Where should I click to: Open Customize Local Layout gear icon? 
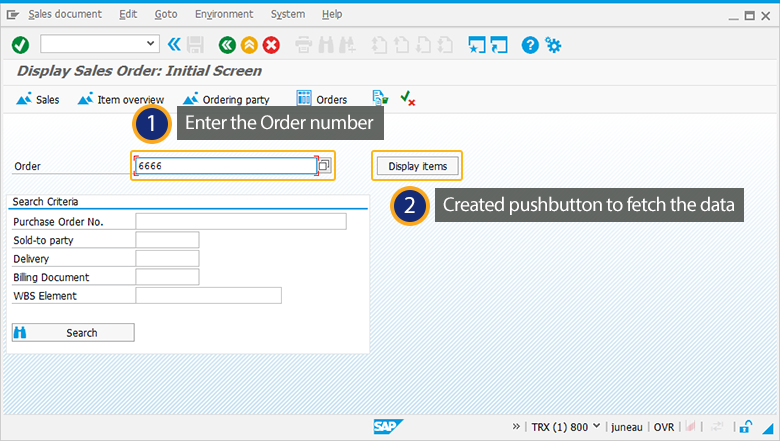tap(553, 45)
